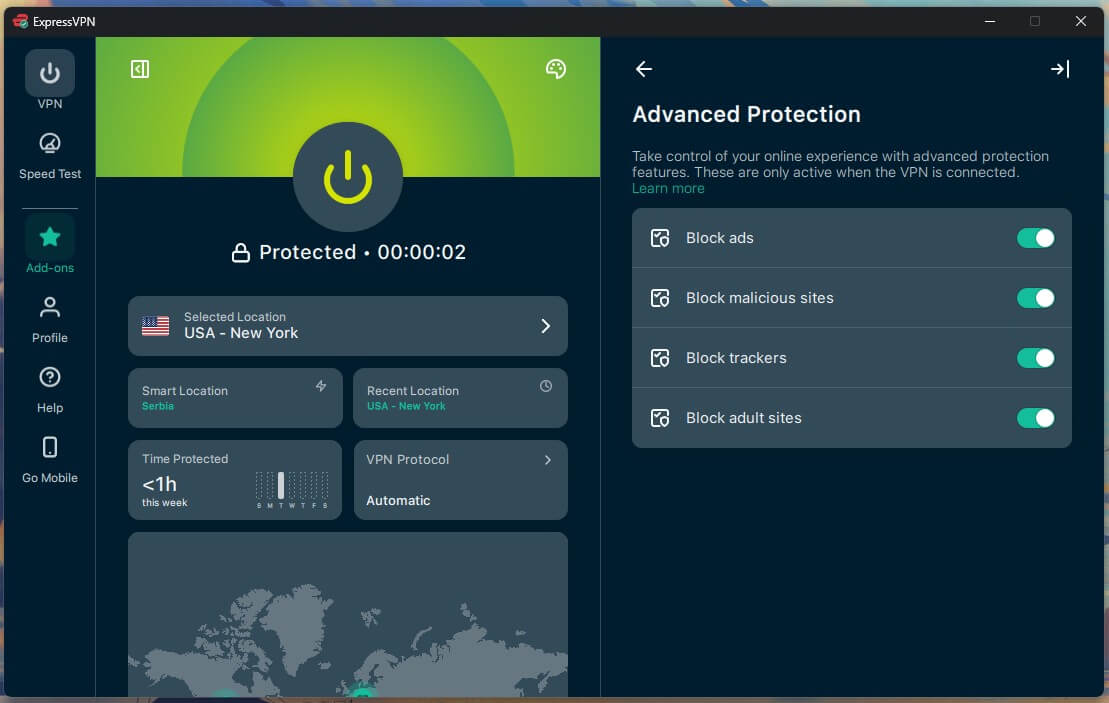Click the USA - New York selected location text
The height and width of the screenshot is (703, 1109).
241,333
